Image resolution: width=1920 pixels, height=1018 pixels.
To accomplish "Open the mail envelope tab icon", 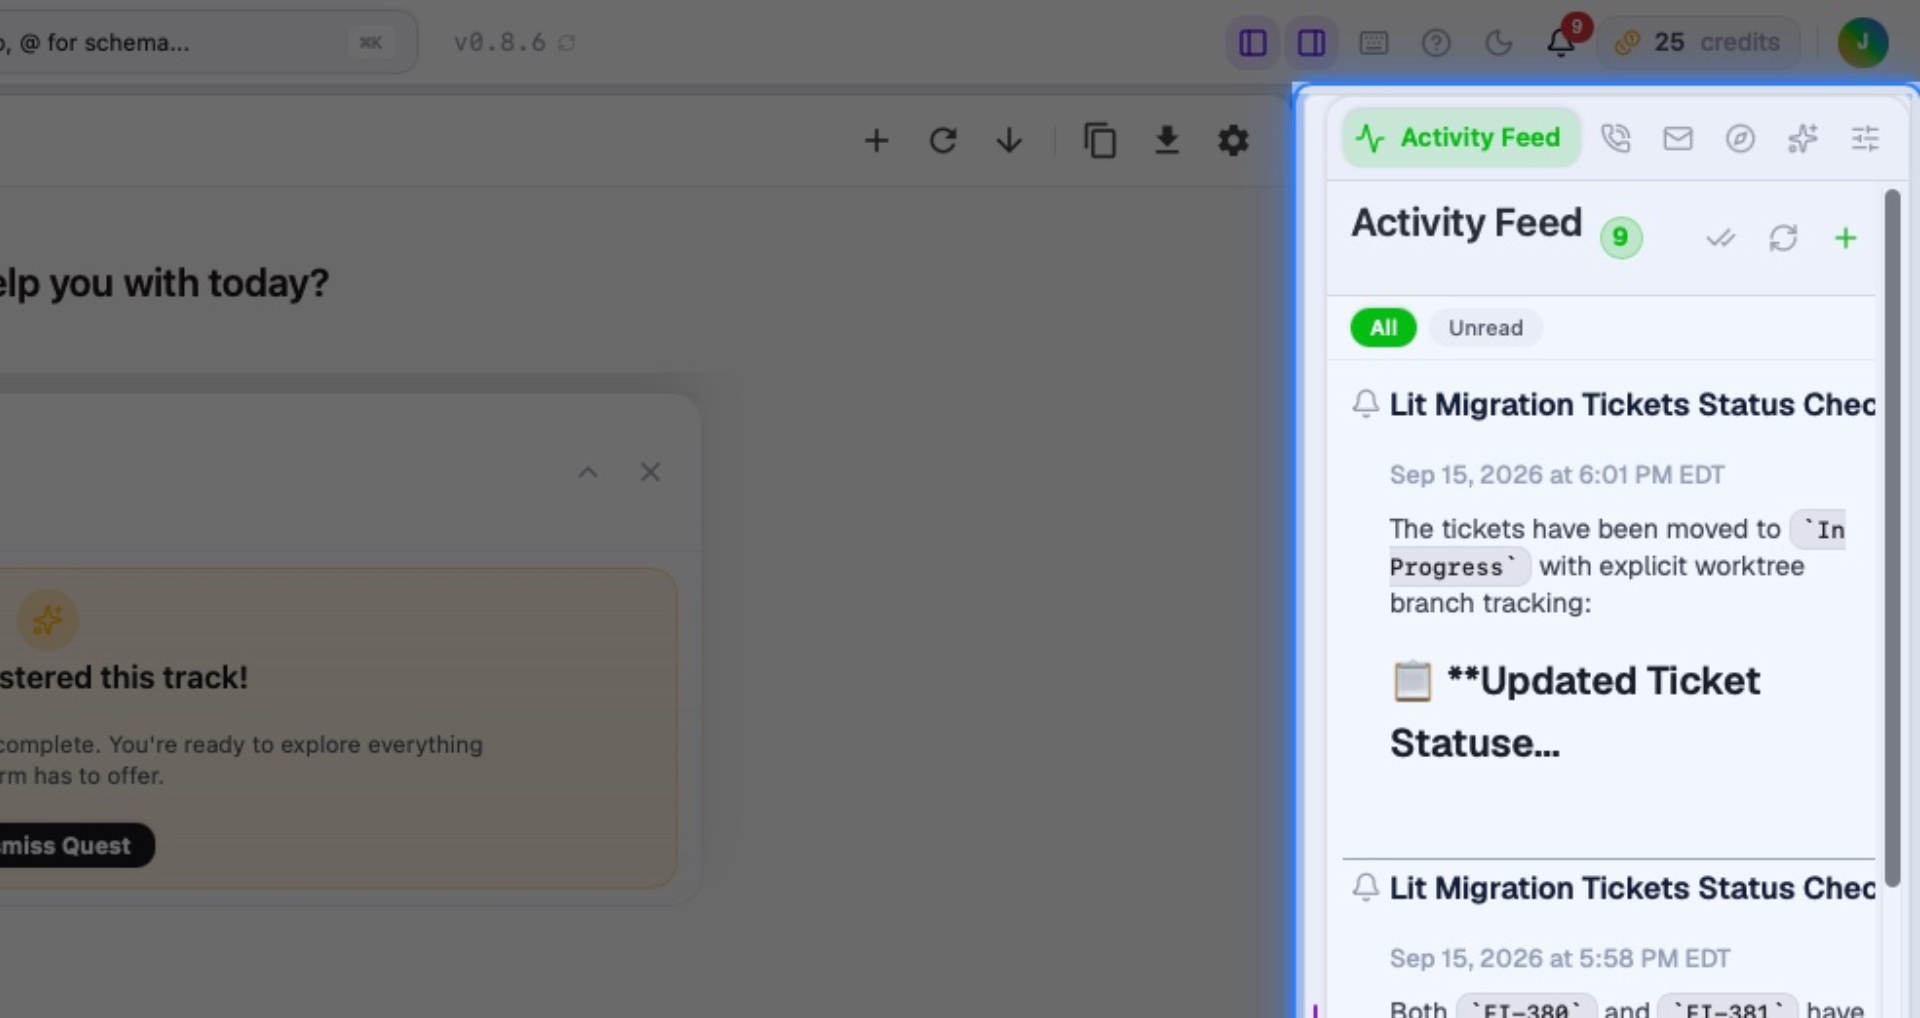I will [1678, 138].
